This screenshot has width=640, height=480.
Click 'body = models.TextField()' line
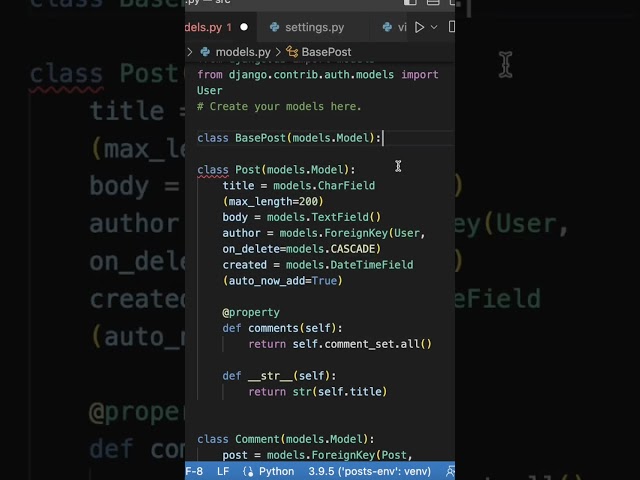302,217
